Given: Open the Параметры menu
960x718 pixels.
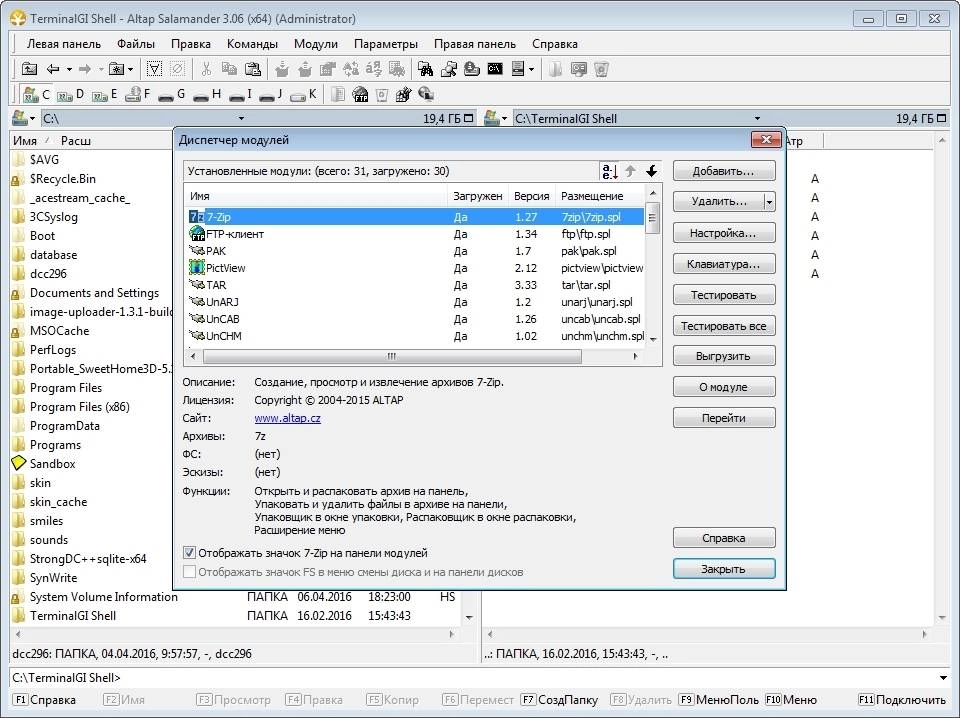Looking at the screenshot, I should [x=386, y=44].
